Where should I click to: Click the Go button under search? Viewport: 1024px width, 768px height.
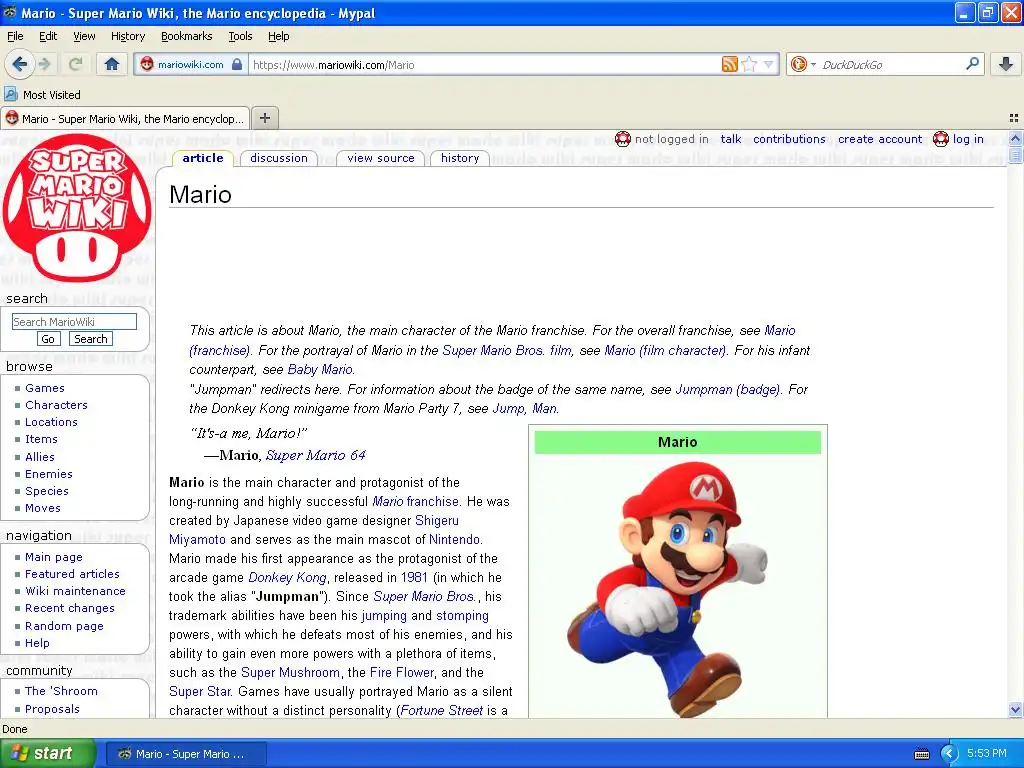point(48,339)
